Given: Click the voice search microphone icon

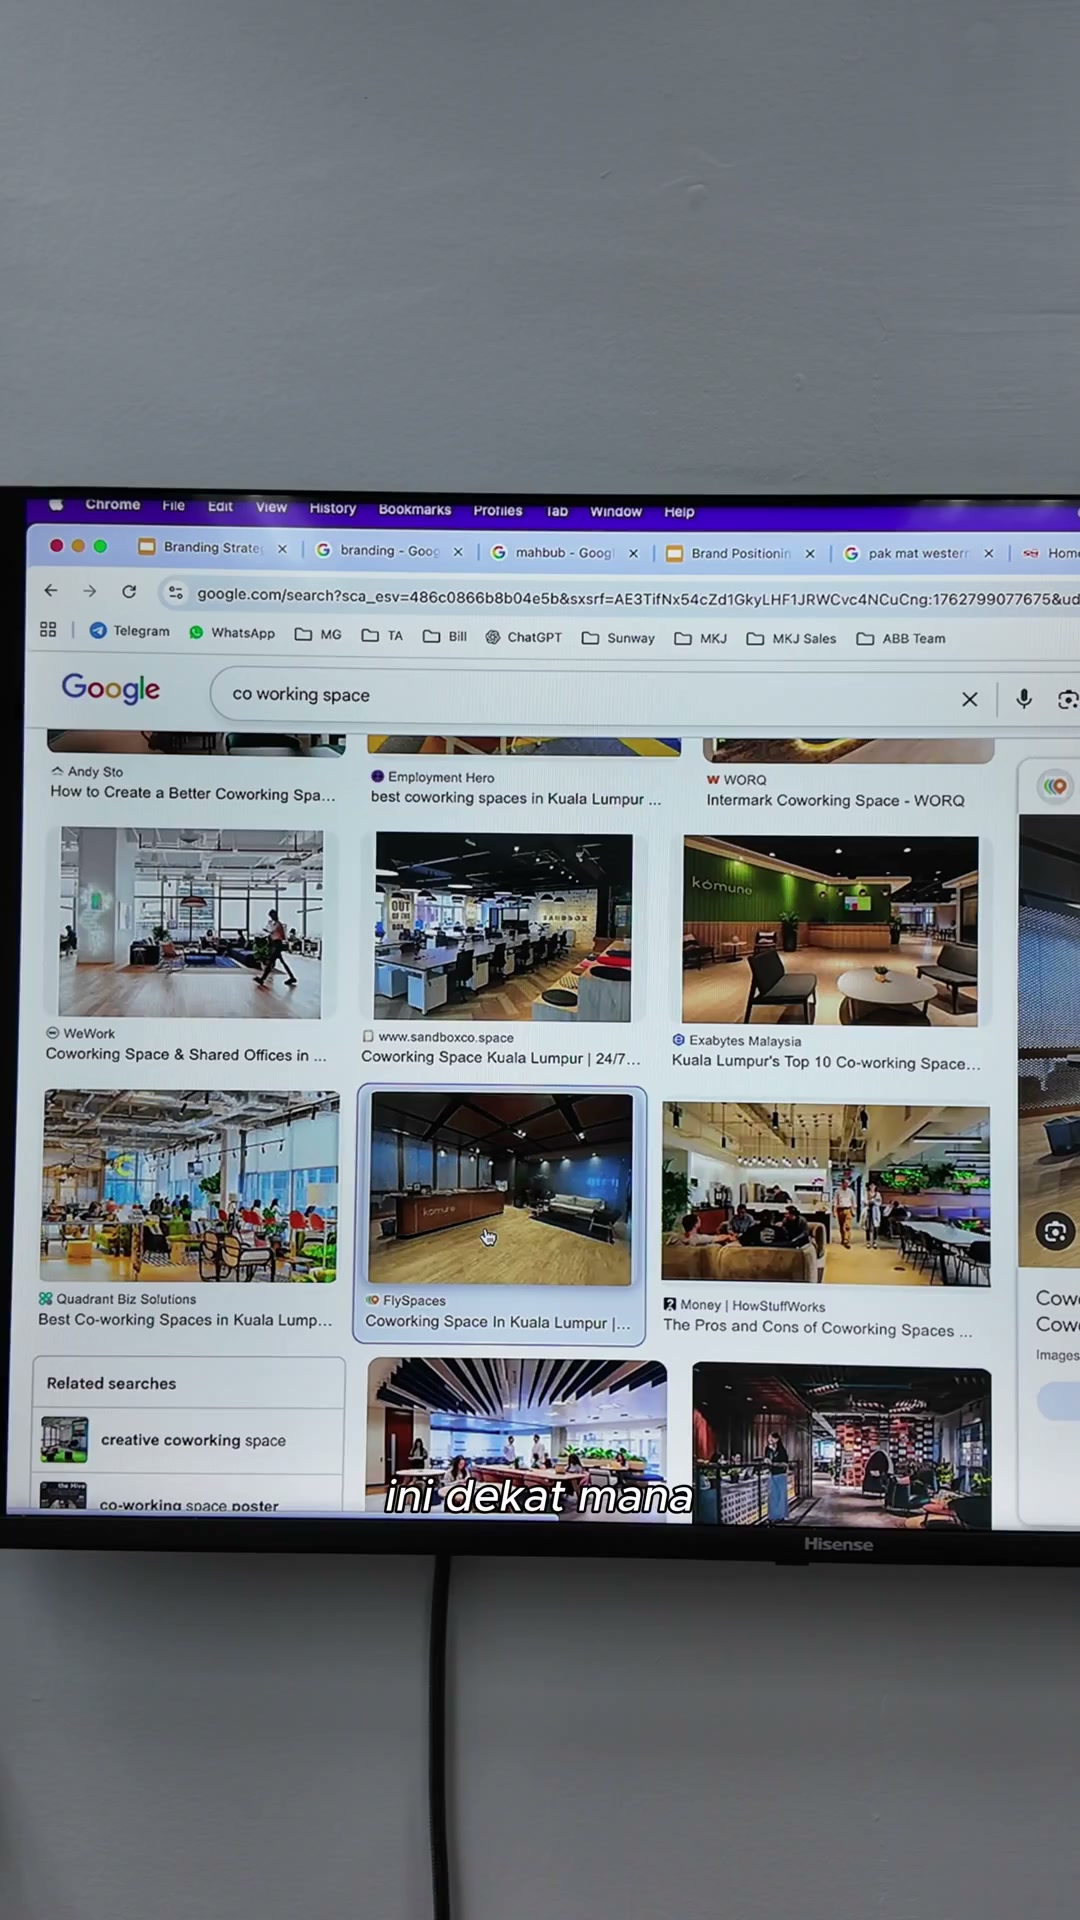Looking at the screenshot, I should 1023,699.
